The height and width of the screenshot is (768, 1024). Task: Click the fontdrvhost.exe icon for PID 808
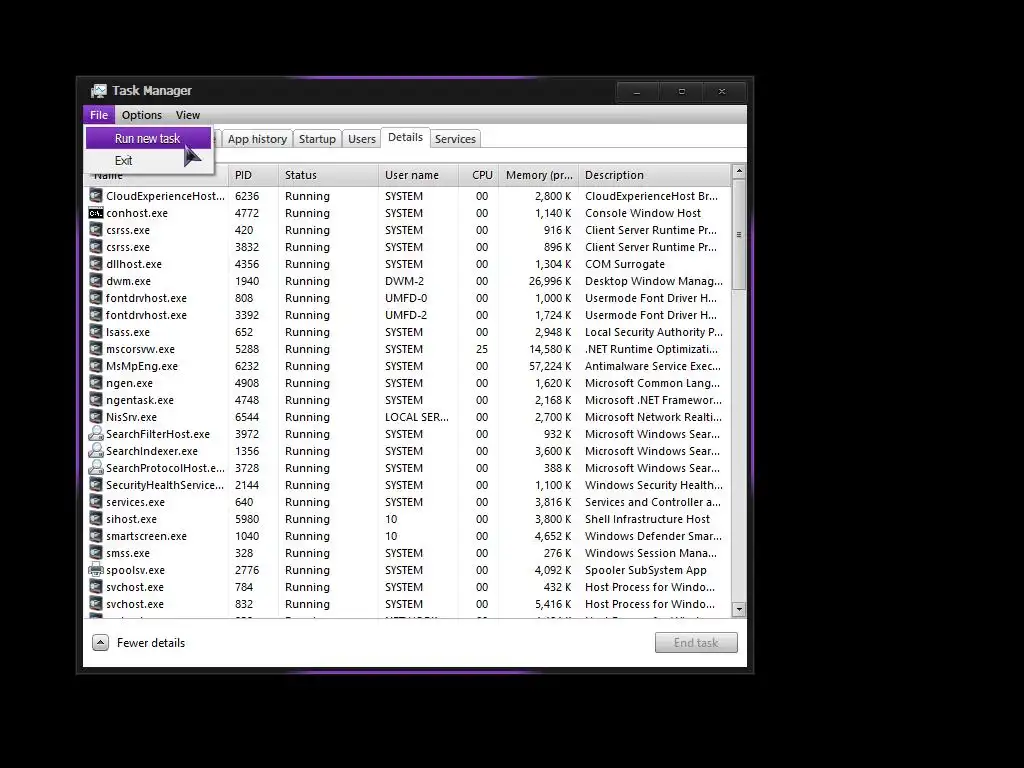(96, 298)
